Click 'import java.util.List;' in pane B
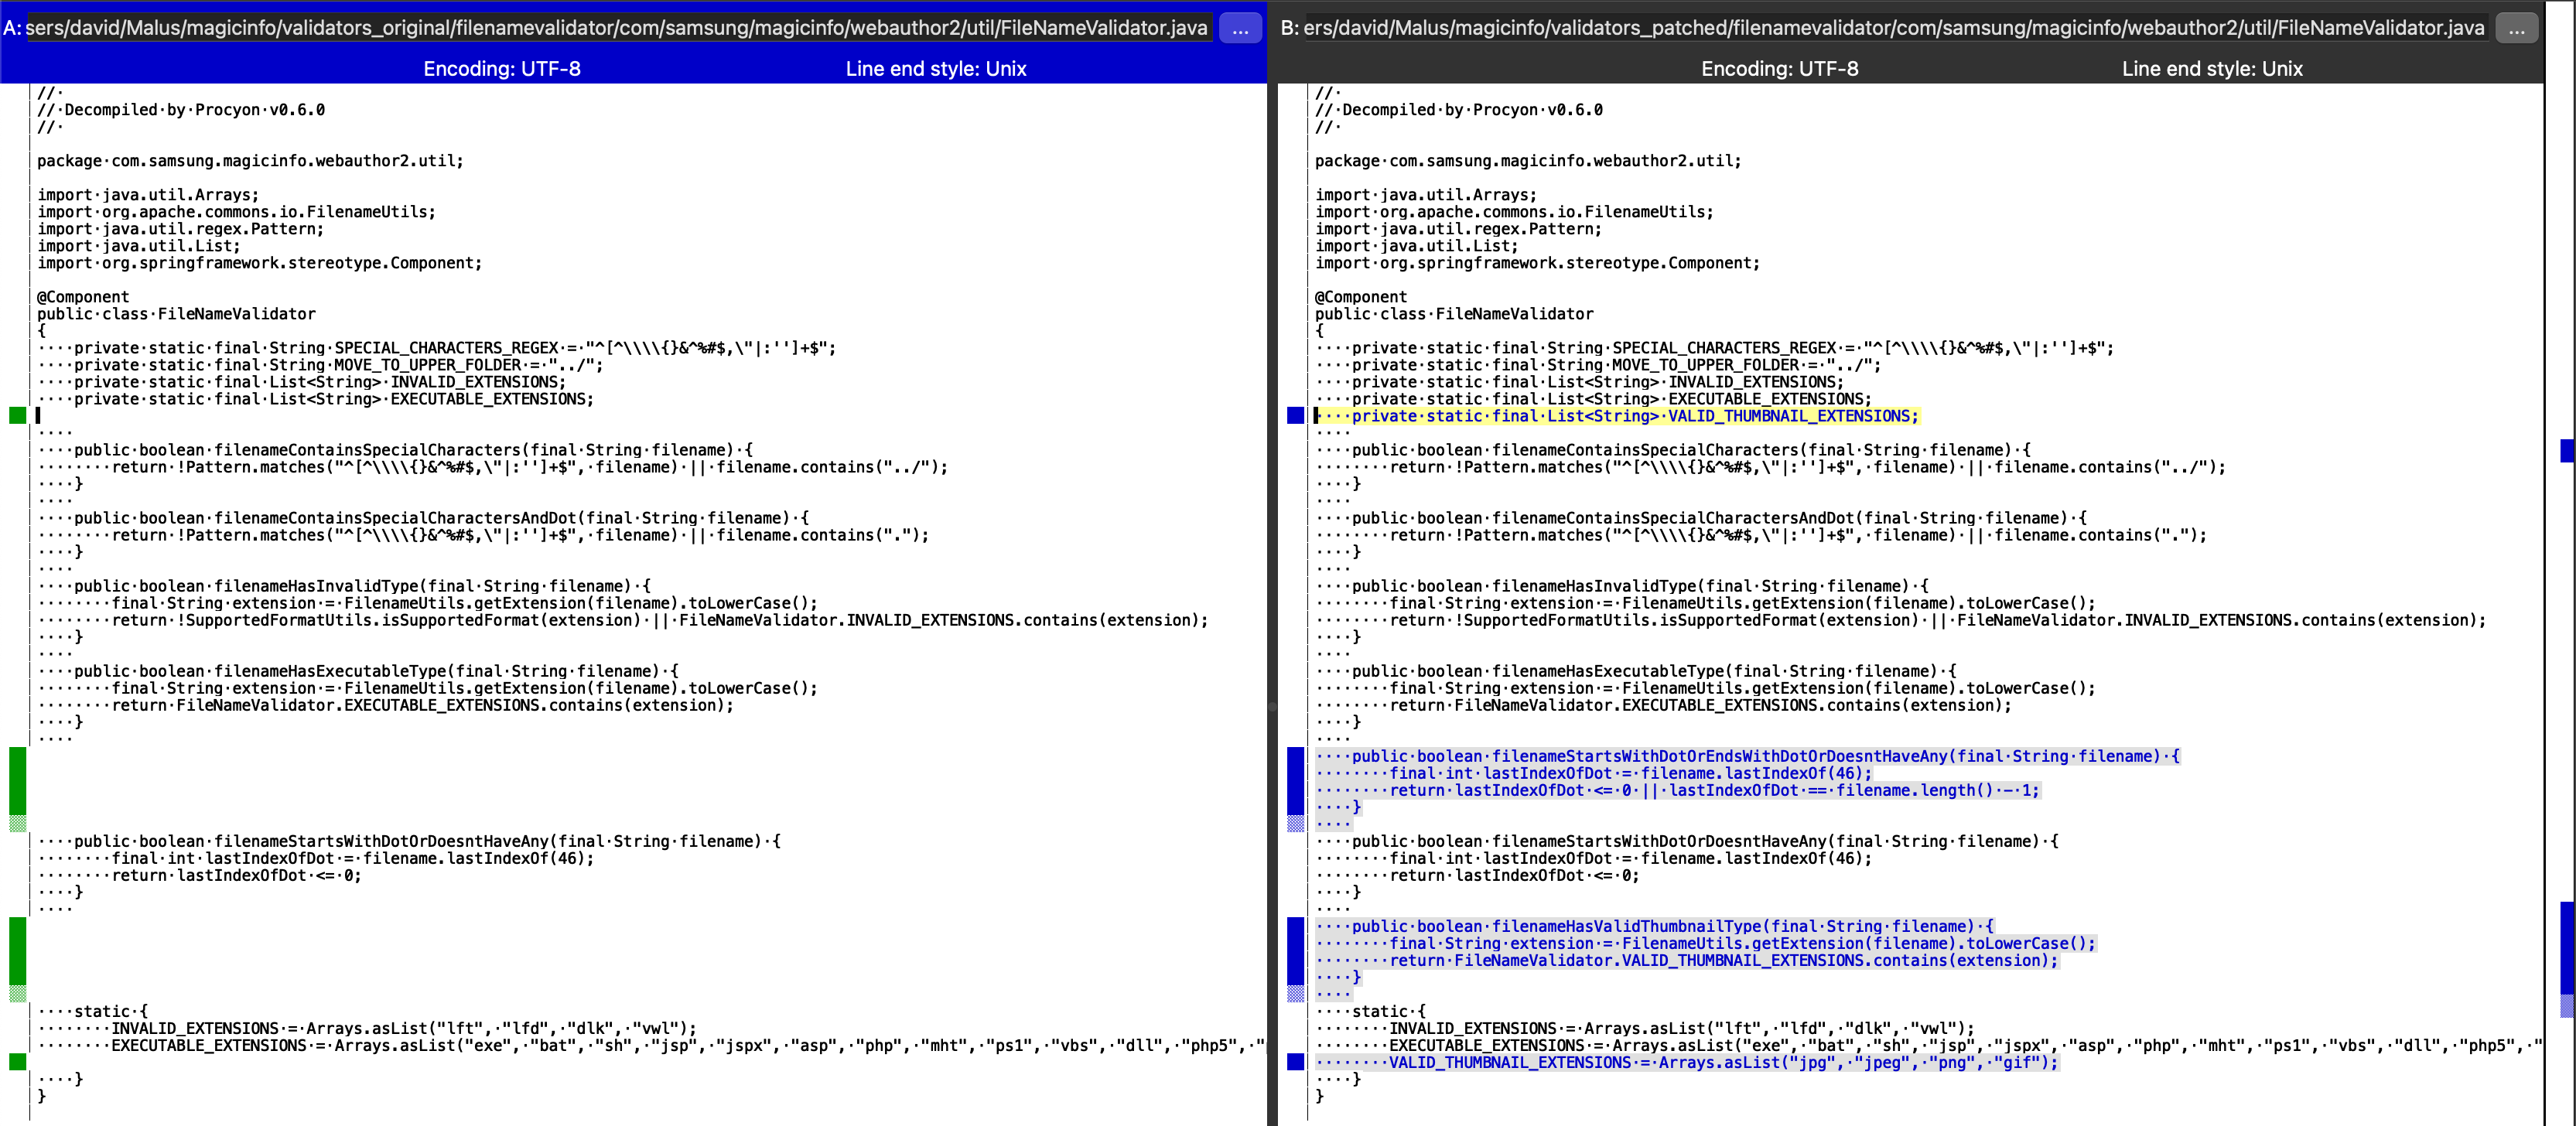Image resolution: width=2576 pixels, height=1126 pixels. pyautogui.click(x=1417, y=246)
